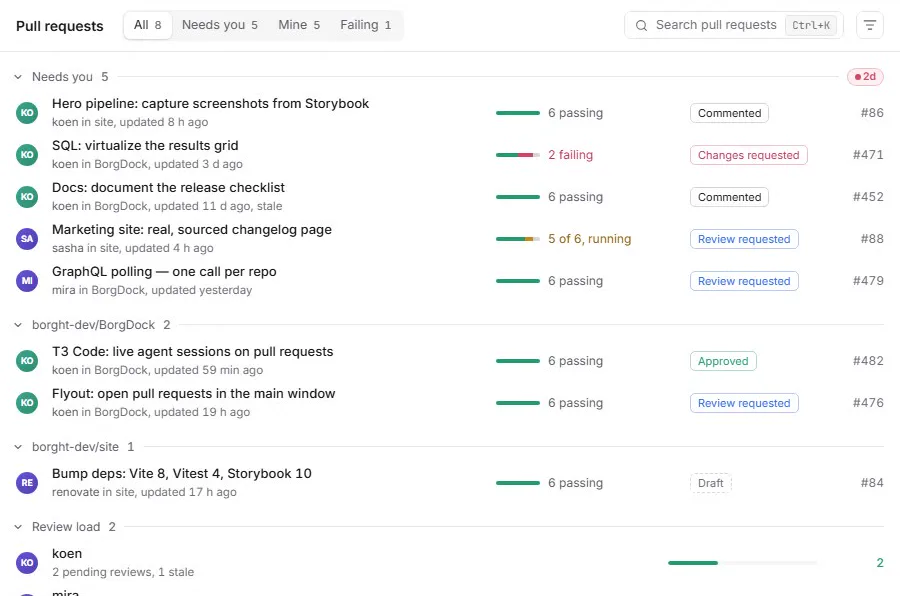Click Changes requested badge on PR #471
This screenshot has height=596, width=900.
tap(748, 155)
